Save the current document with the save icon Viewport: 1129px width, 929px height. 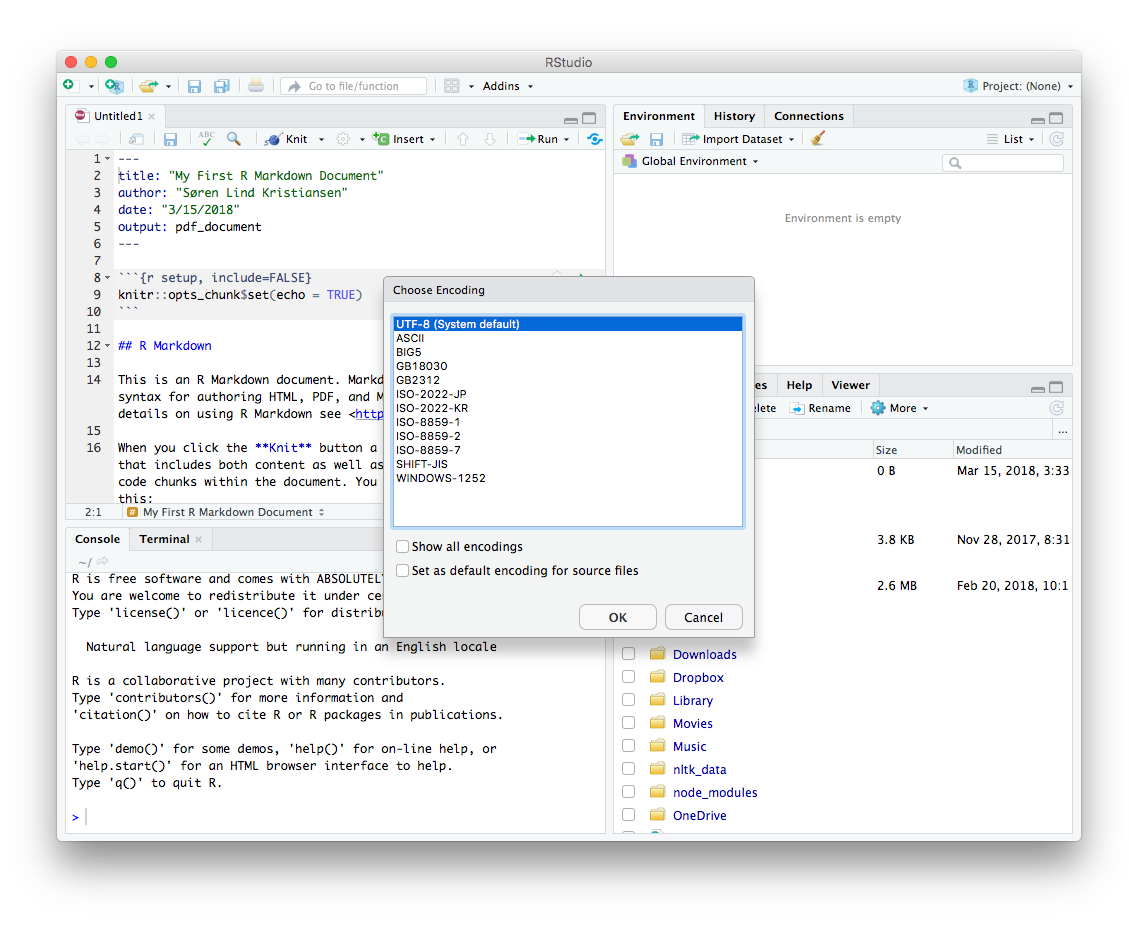point(170,138)
